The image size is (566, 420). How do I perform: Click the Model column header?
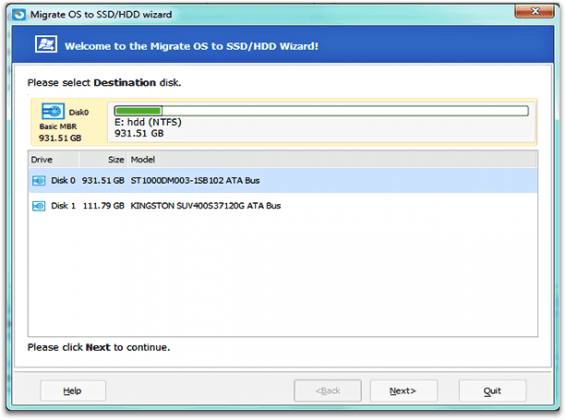(332, 159)
